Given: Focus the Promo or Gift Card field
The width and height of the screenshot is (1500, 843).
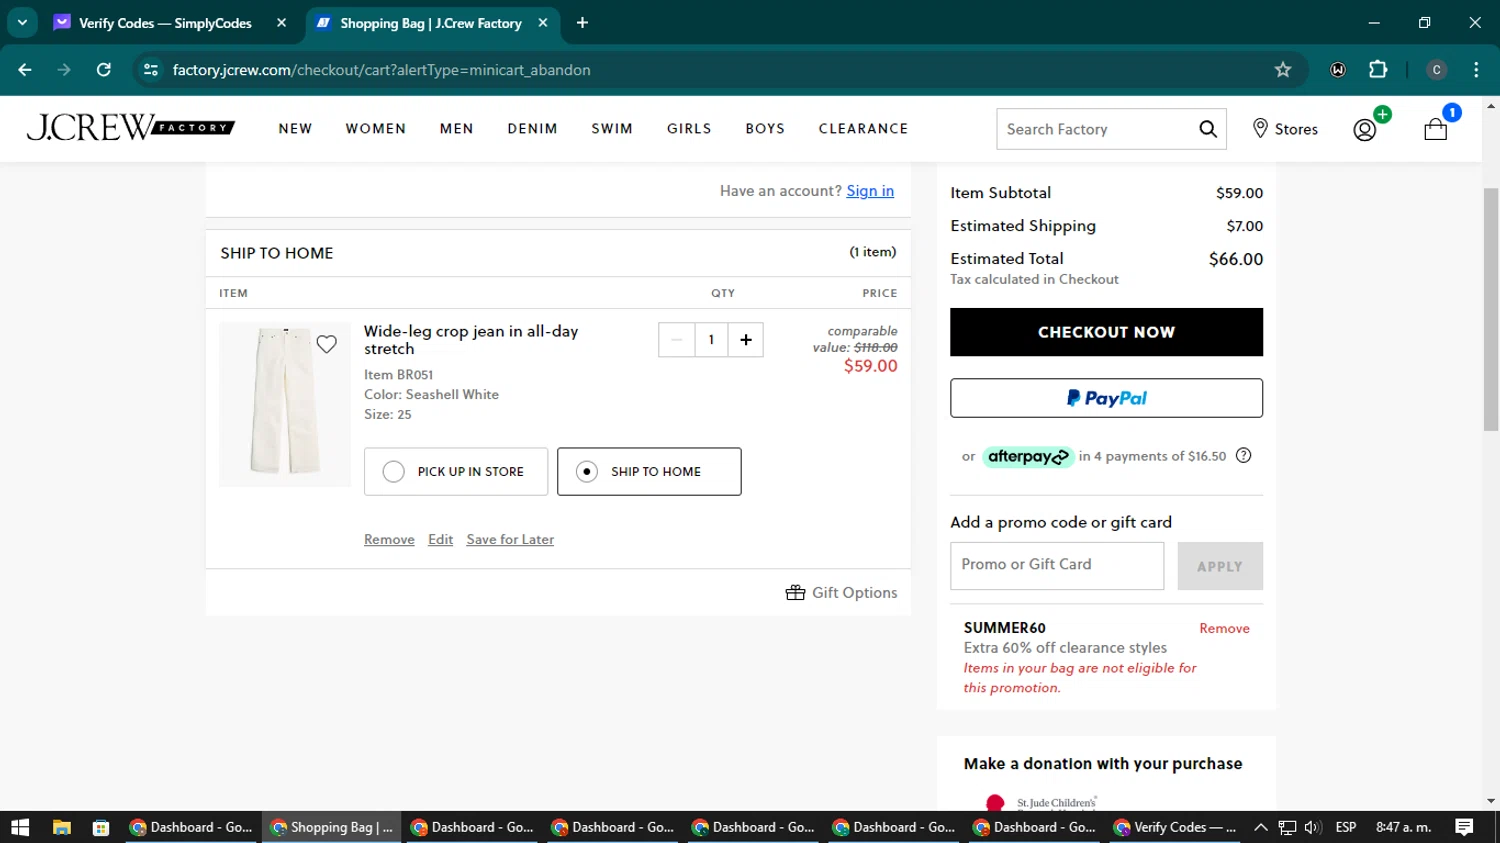Looking at the screenshot, I should (x=1057, y=566).
